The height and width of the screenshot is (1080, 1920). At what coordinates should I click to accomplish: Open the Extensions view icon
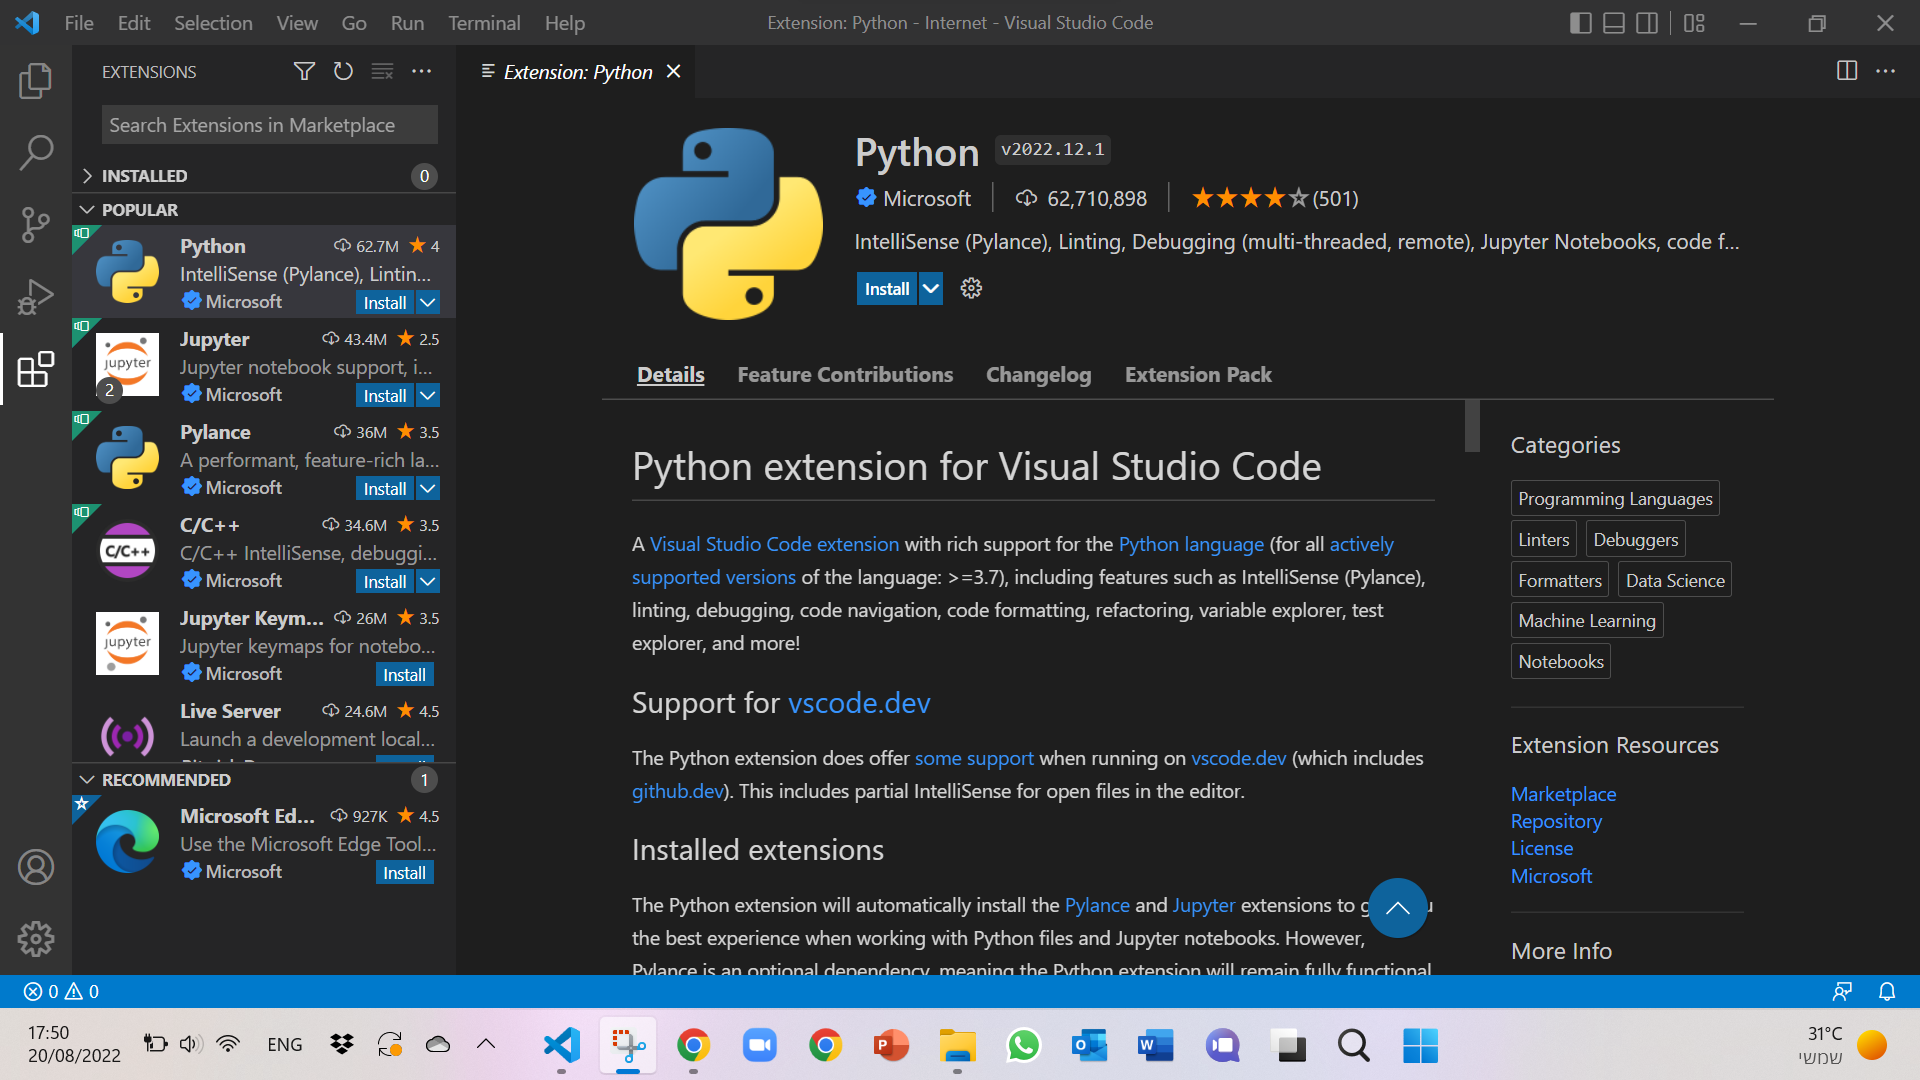click(36, 369)
